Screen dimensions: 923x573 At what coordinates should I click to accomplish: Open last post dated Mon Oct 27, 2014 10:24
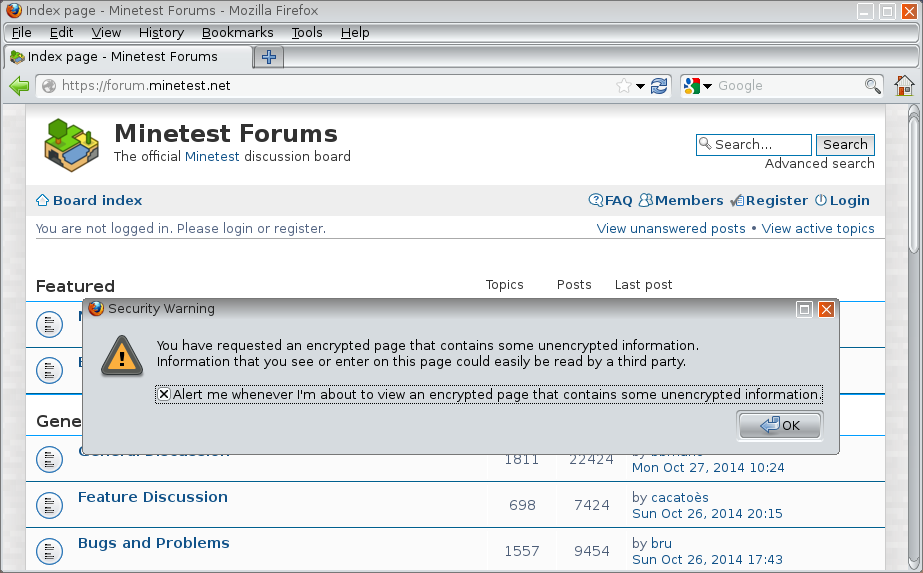(708, 468)
